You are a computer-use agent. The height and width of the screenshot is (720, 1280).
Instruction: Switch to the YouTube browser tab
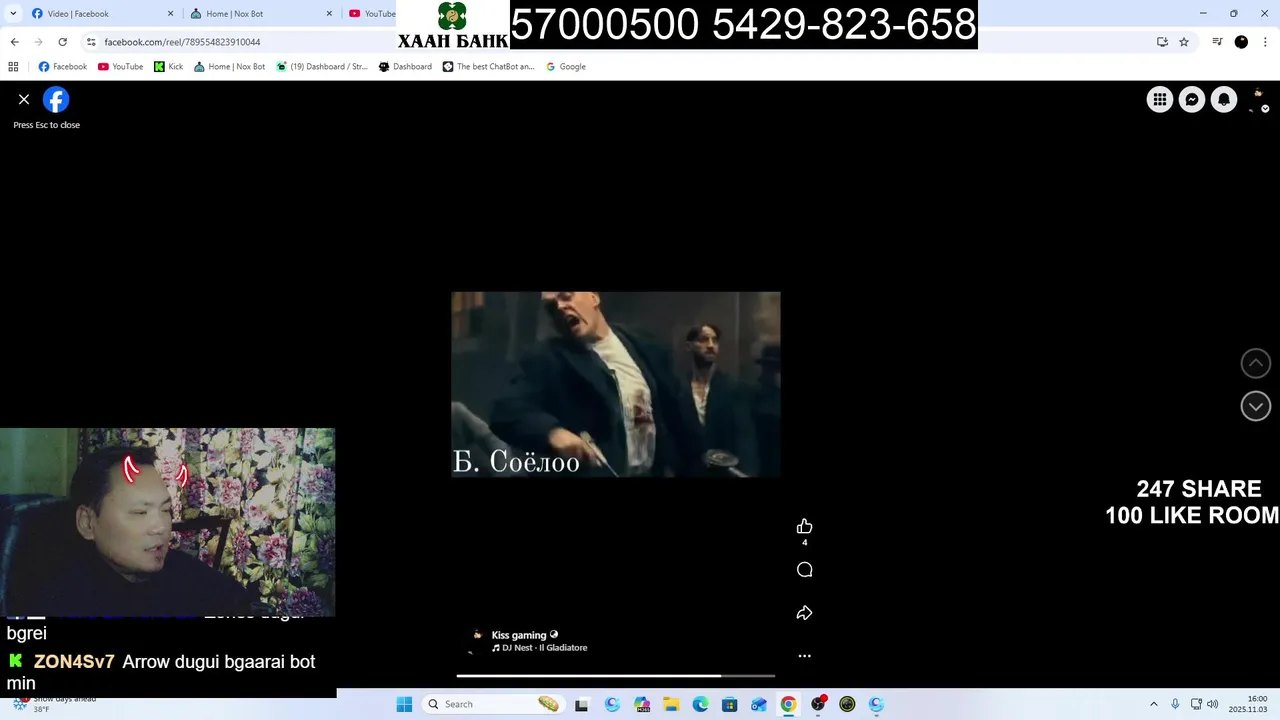coord(371,14)
